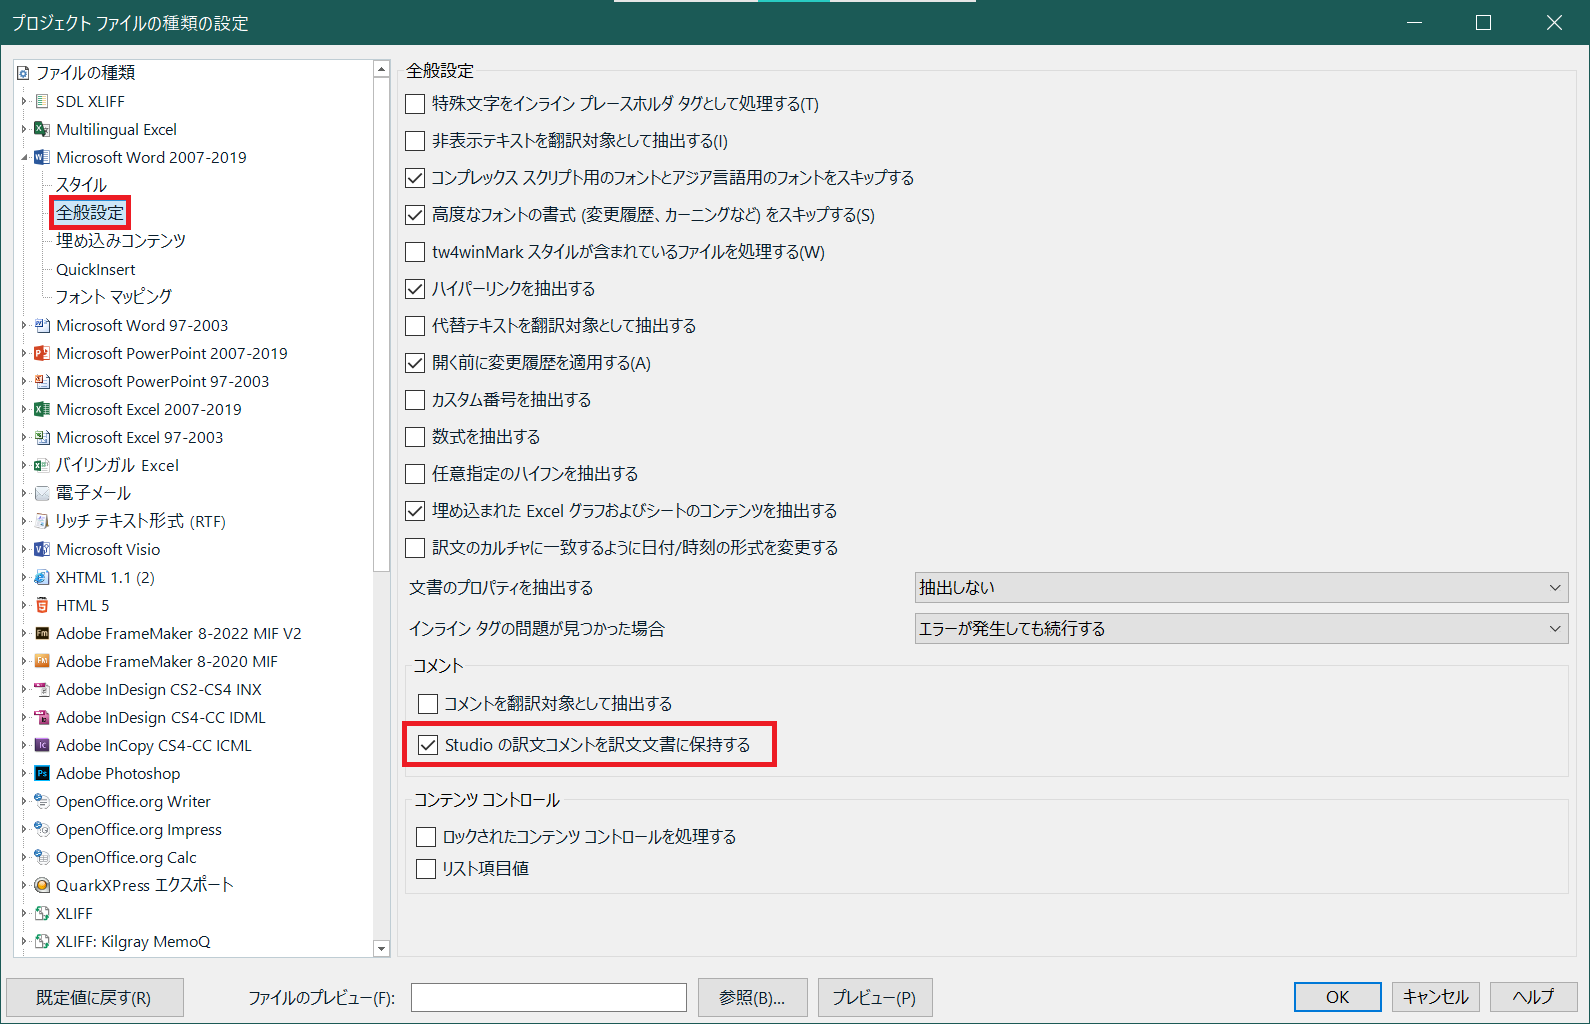Click the SDL XLIFF file type icon
Screen dimensions: 1590x1024
pyautogui.click(x=42, y=101)
